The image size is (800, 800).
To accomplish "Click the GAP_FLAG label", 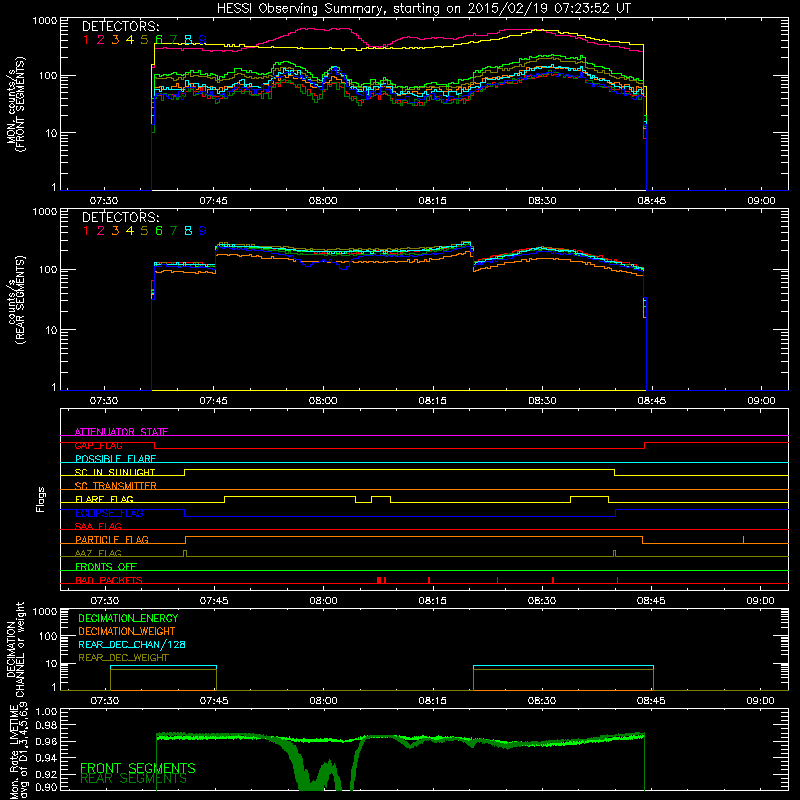I will 98,445.
